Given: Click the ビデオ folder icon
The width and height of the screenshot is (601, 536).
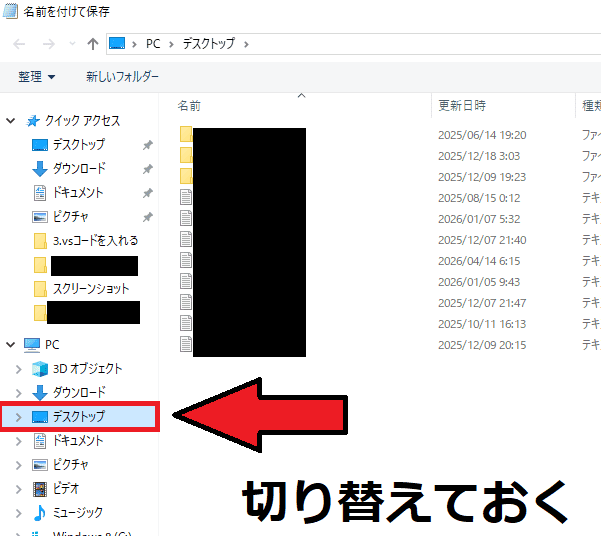Looking at the screenshot, I should tap(40, 489).
